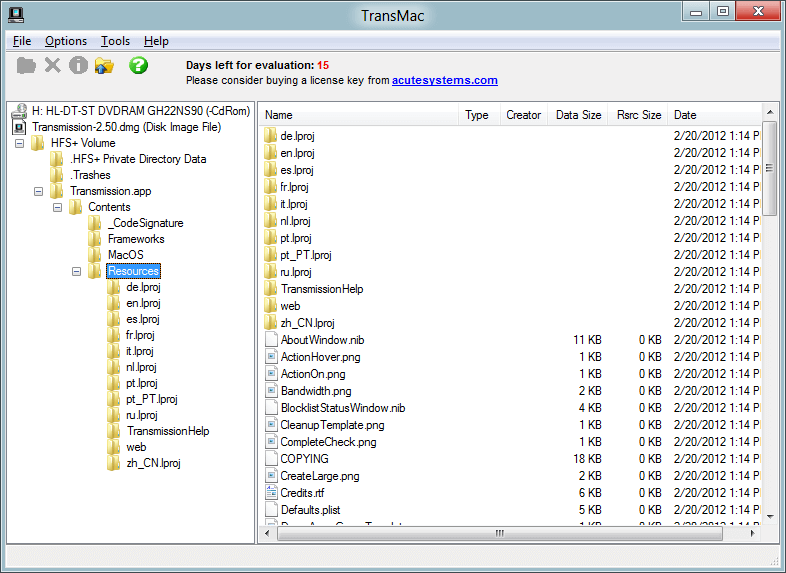The width and height of the screenshot is (786, 573).
Task: Select the Transmission-2.50.dmg disk image icon
Action: tap(19, 127)
